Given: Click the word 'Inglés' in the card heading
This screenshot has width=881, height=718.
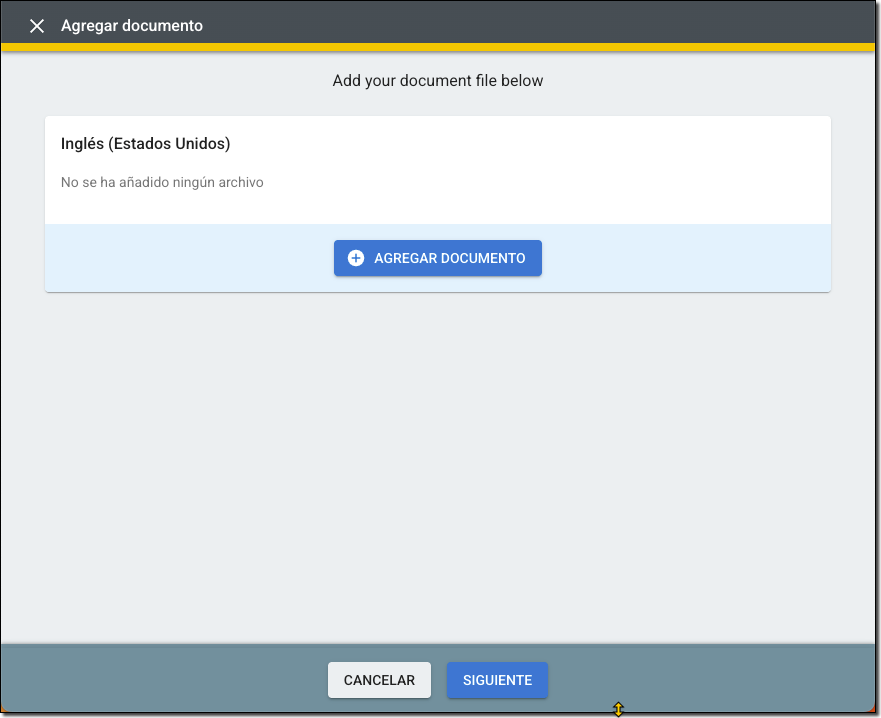Looking at the screenshot, I should tap(82, 144).
